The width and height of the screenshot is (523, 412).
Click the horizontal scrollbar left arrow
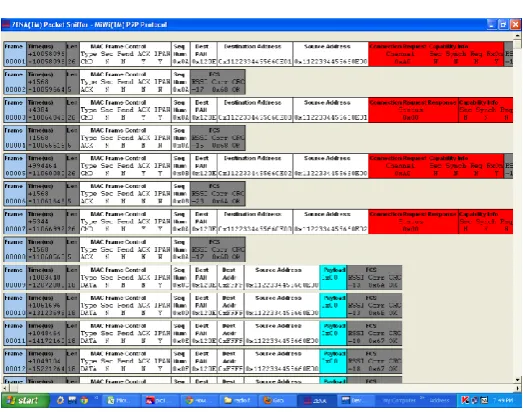4,388
